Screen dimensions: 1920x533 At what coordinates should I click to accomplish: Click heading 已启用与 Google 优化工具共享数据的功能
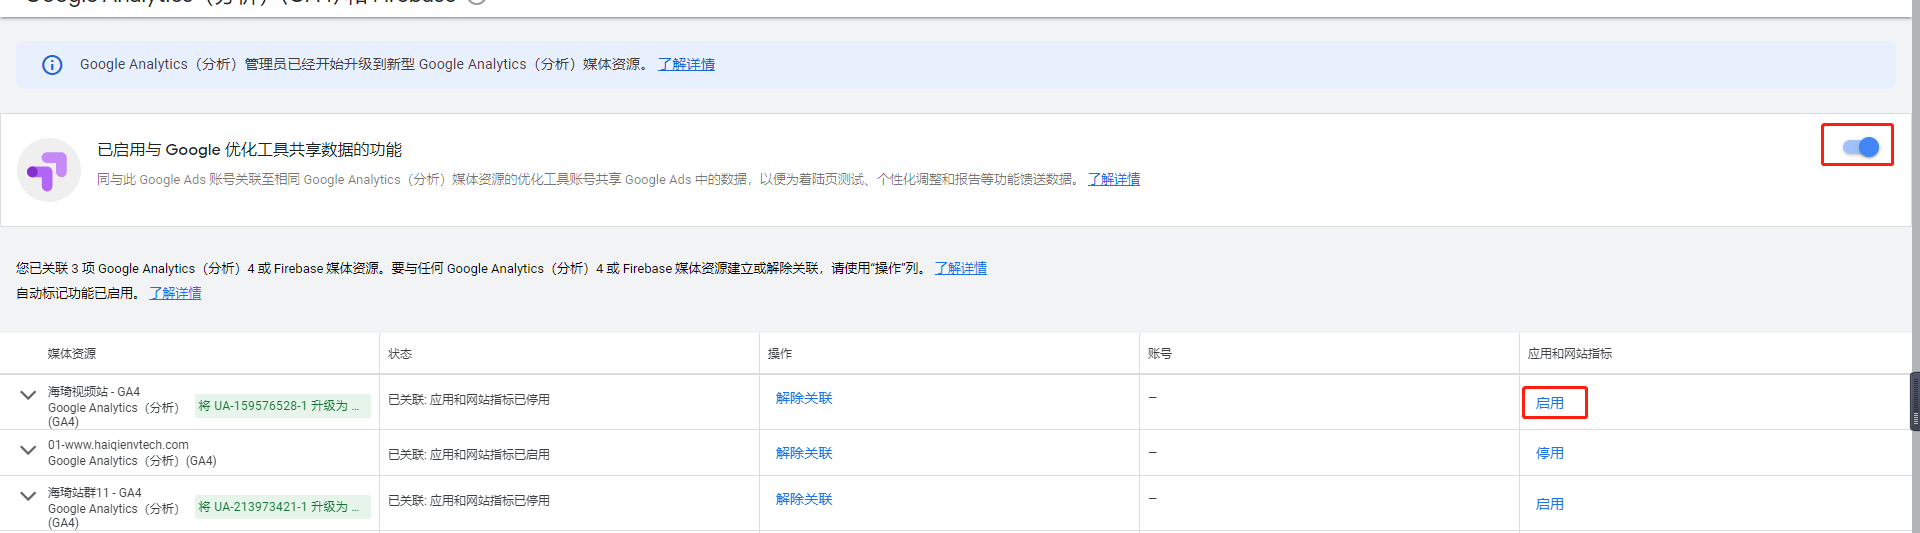point(249,150)
